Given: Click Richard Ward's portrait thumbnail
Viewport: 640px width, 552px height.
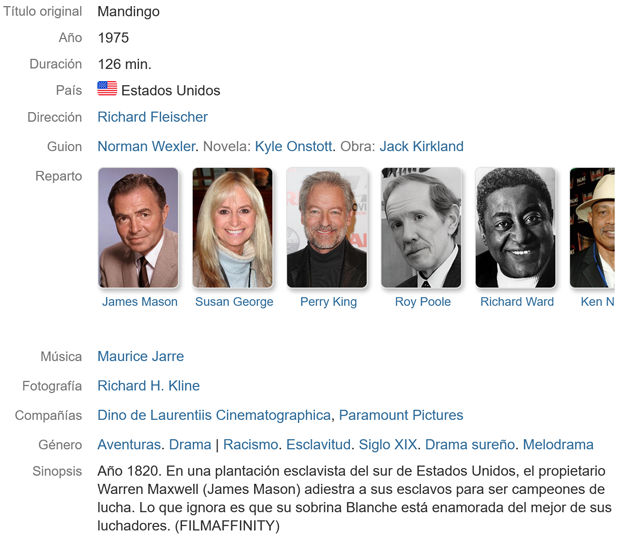Looking at the screenshot, I should [515, 228].
